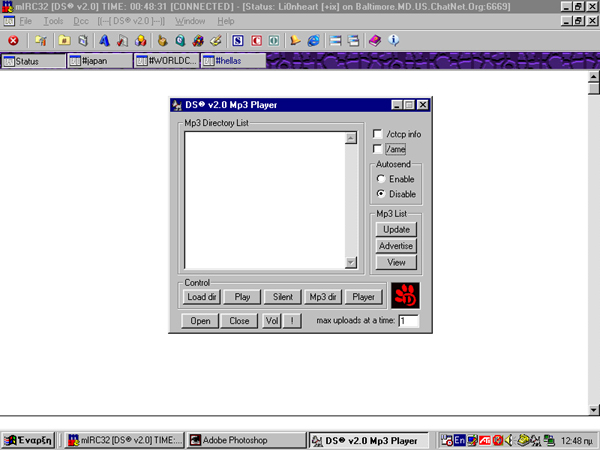Viewport: 600px width, 450px height.
Task: Open the Help menu
Action: click(226, 21)
